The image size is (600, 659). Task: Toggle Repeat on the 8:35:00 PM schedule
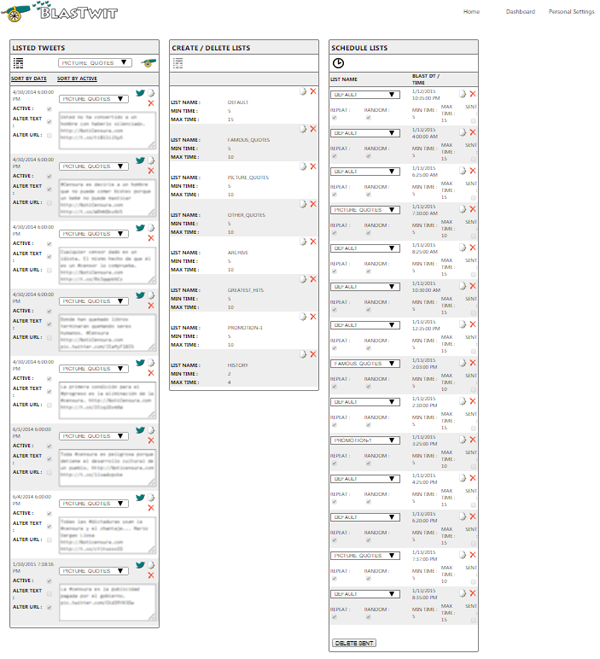(334, 617)
